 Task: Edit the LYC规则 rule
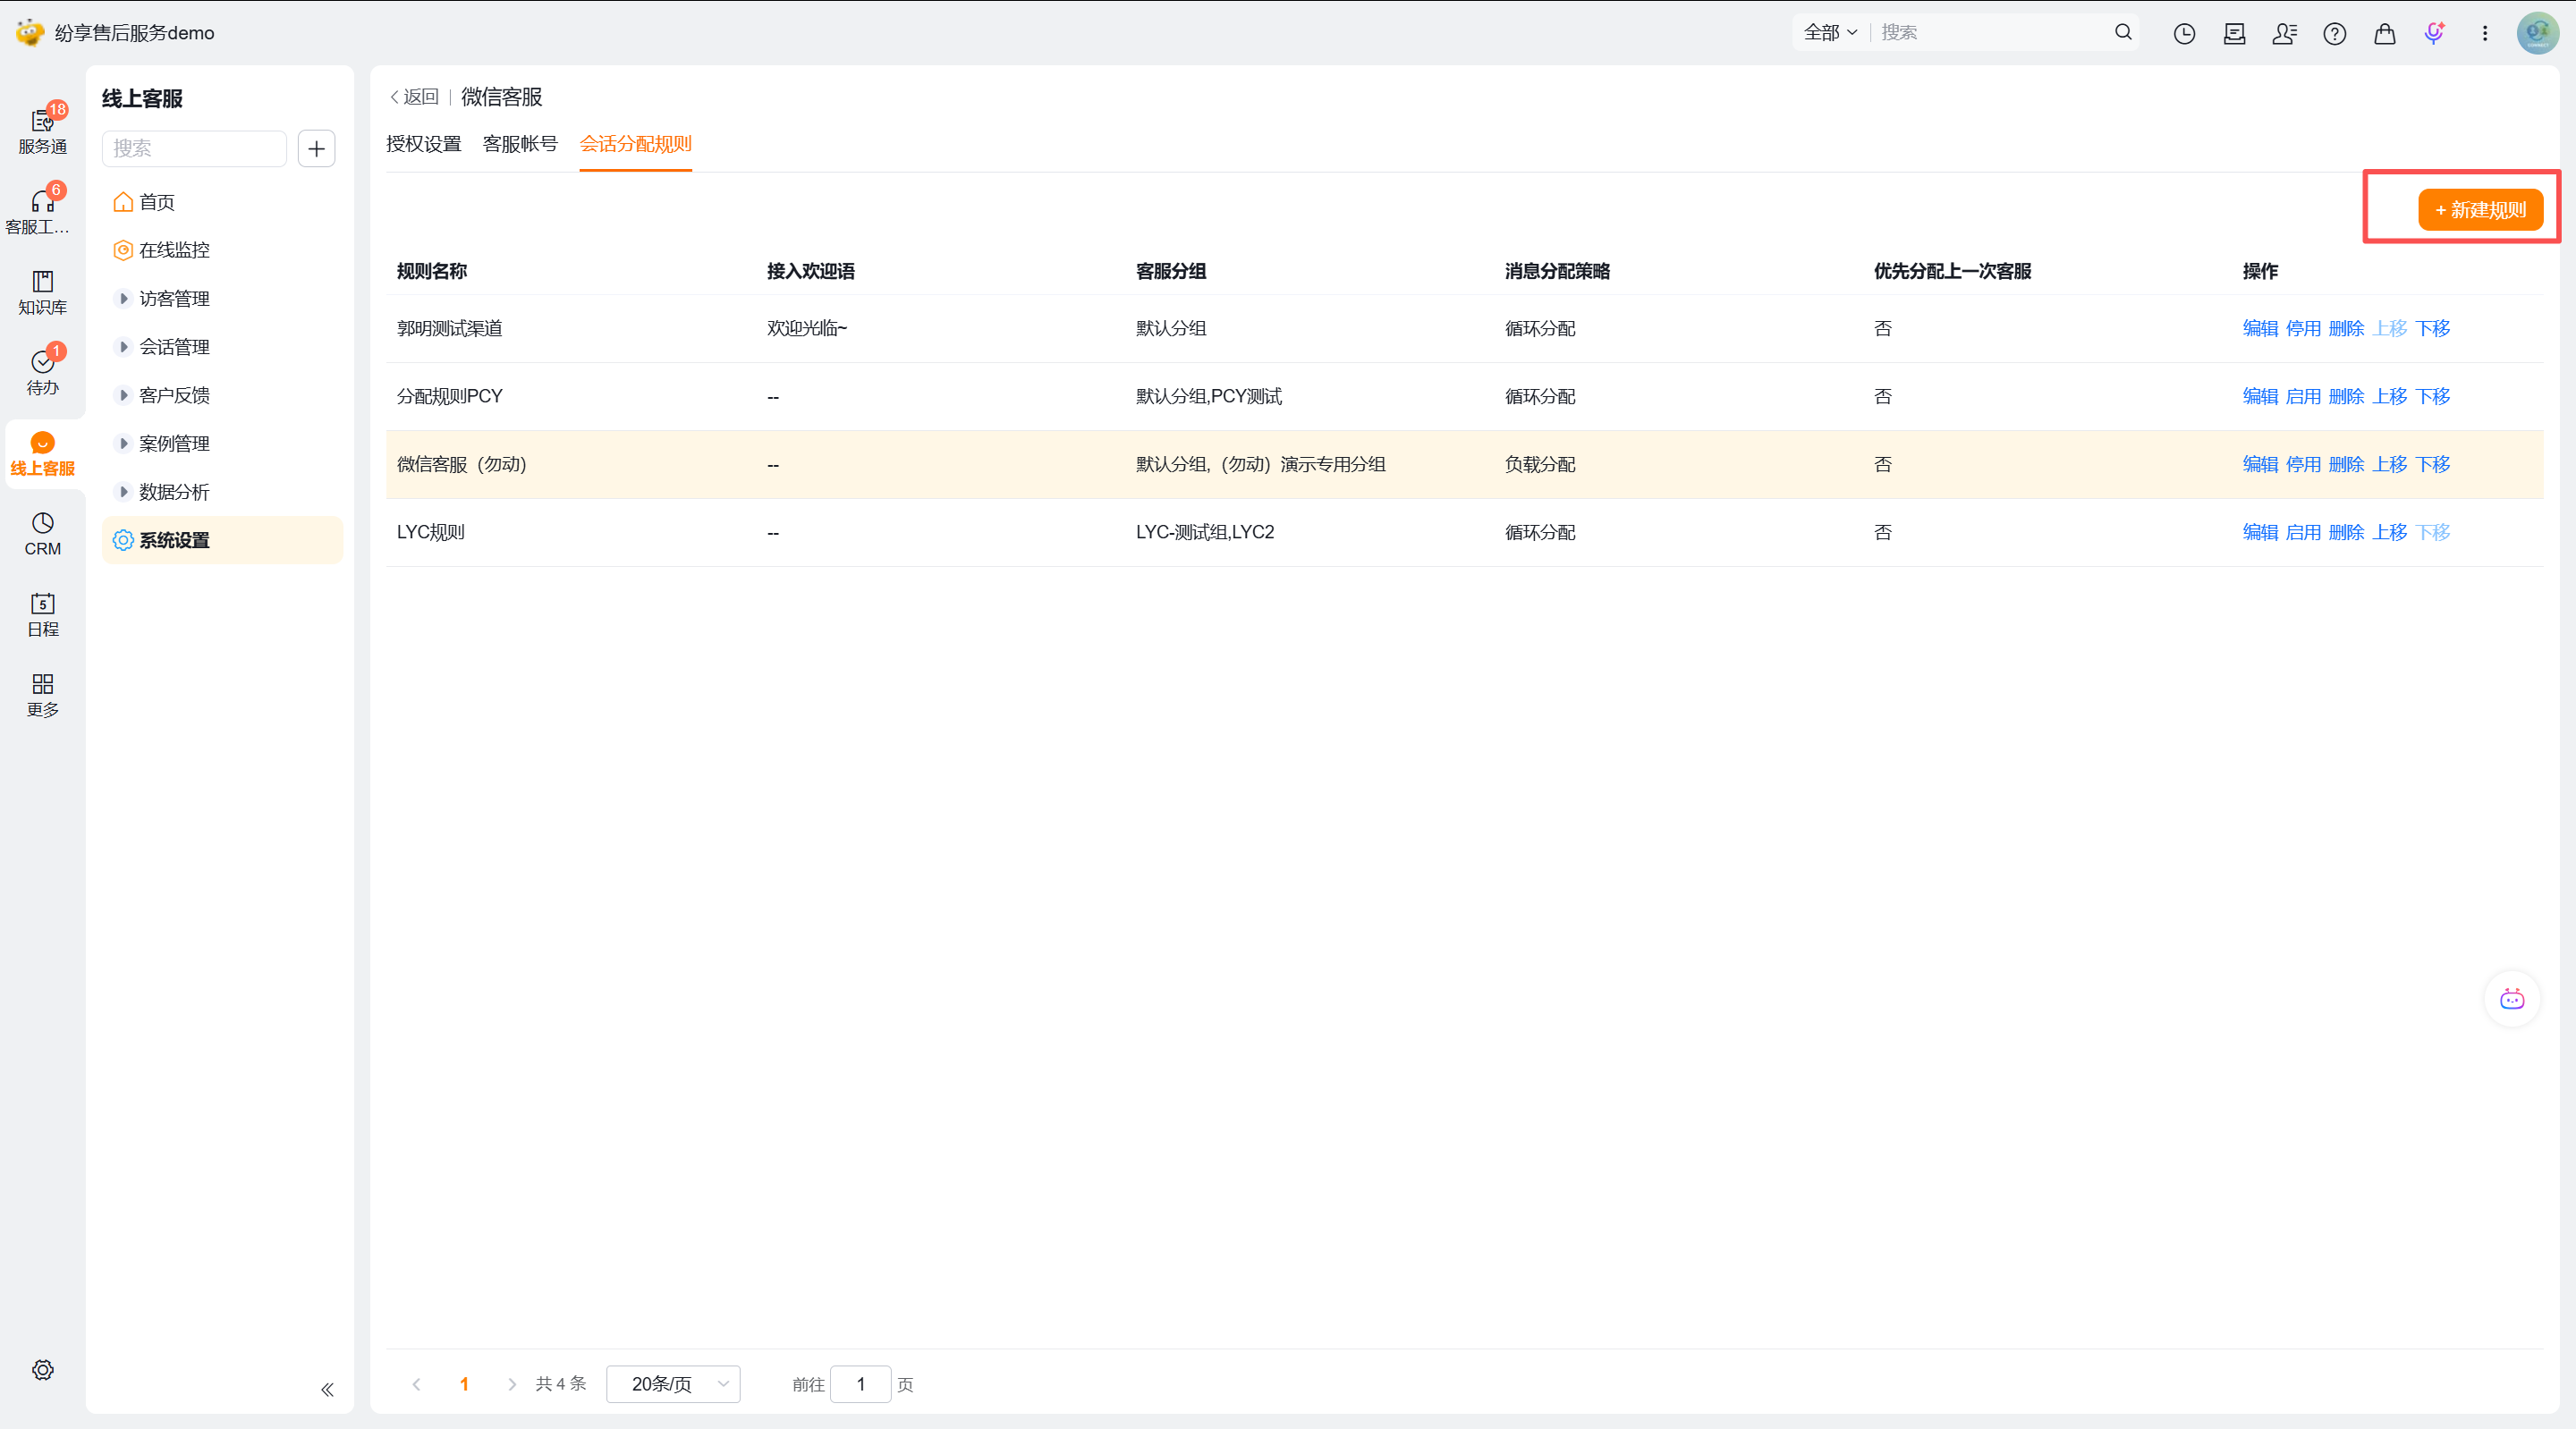coord(2259,532)
